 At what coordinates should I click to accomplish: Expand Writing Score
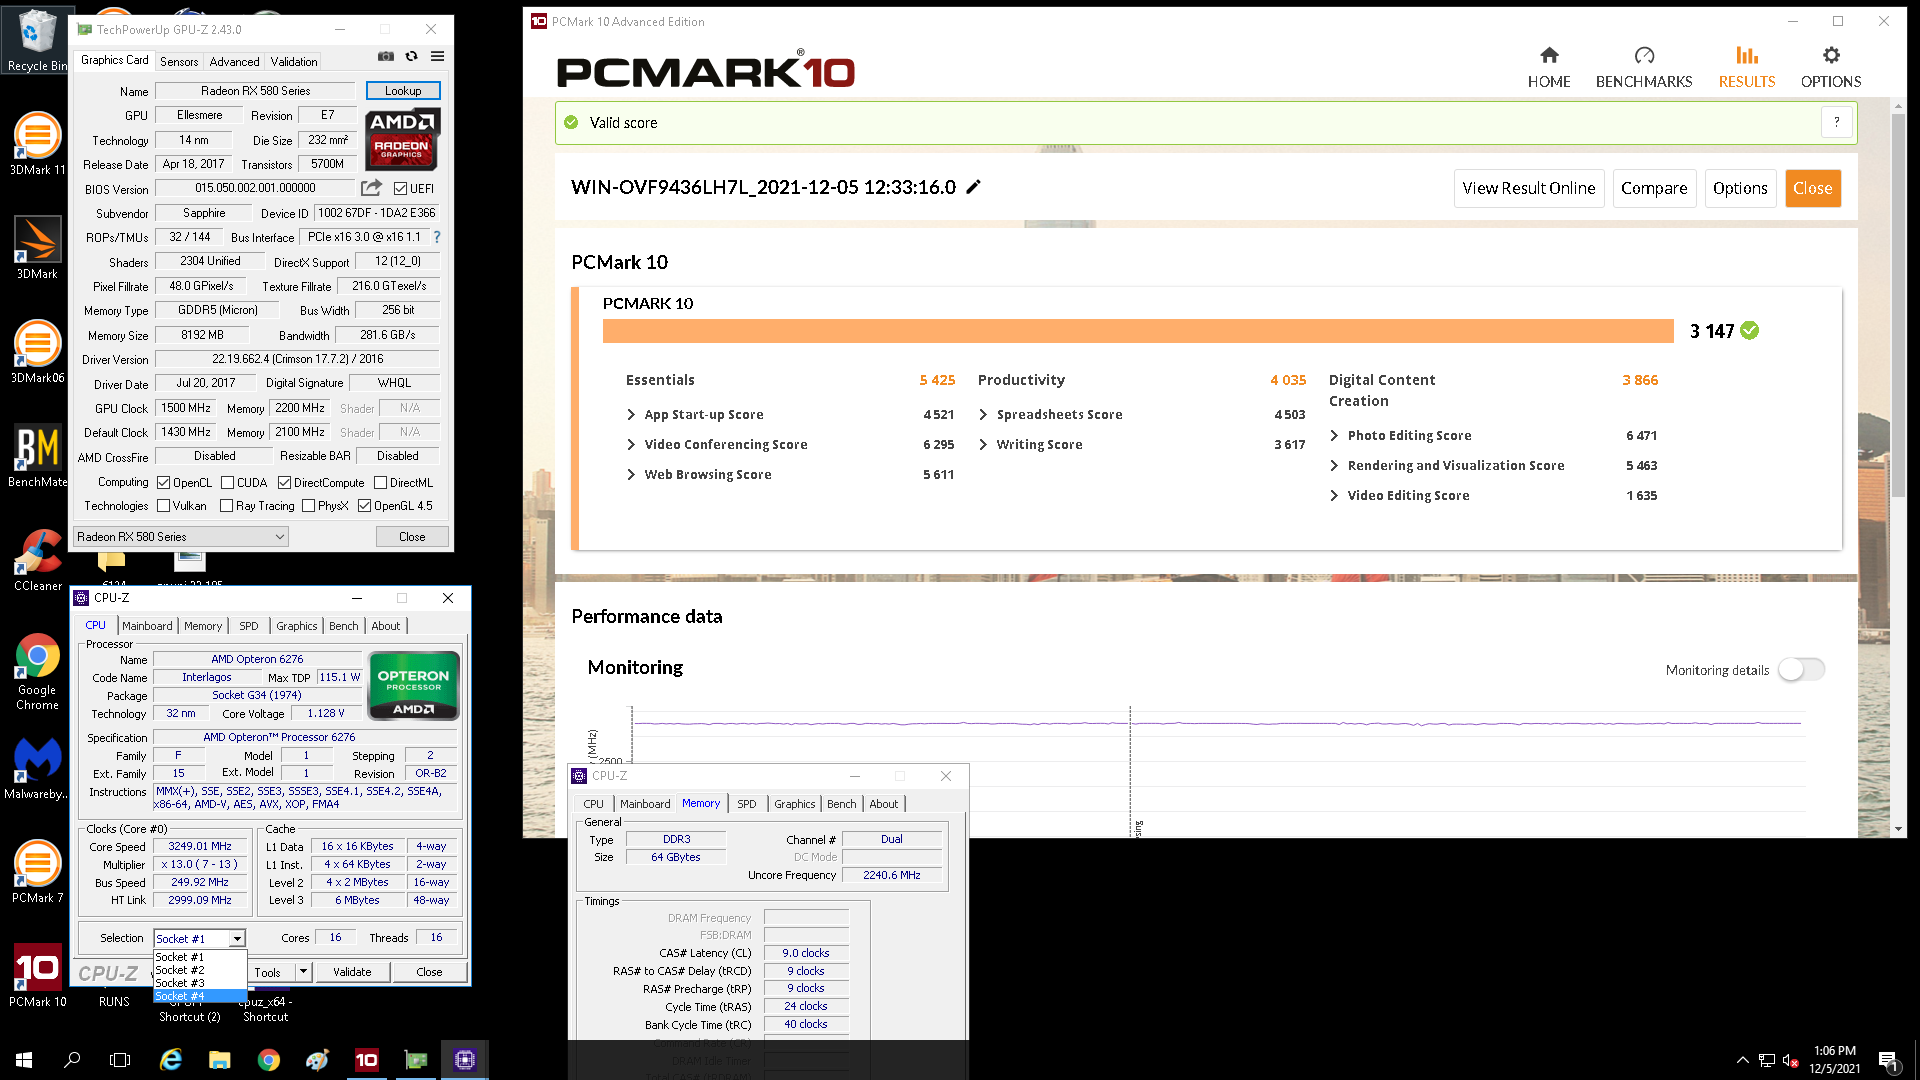(983, 444)
